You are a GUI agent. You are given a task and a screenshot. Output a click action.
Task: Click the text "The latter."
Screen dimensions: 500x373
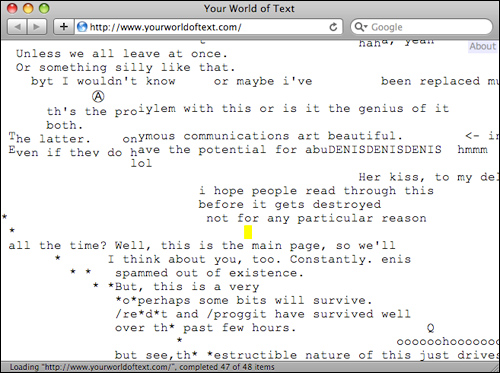[49, 138]
